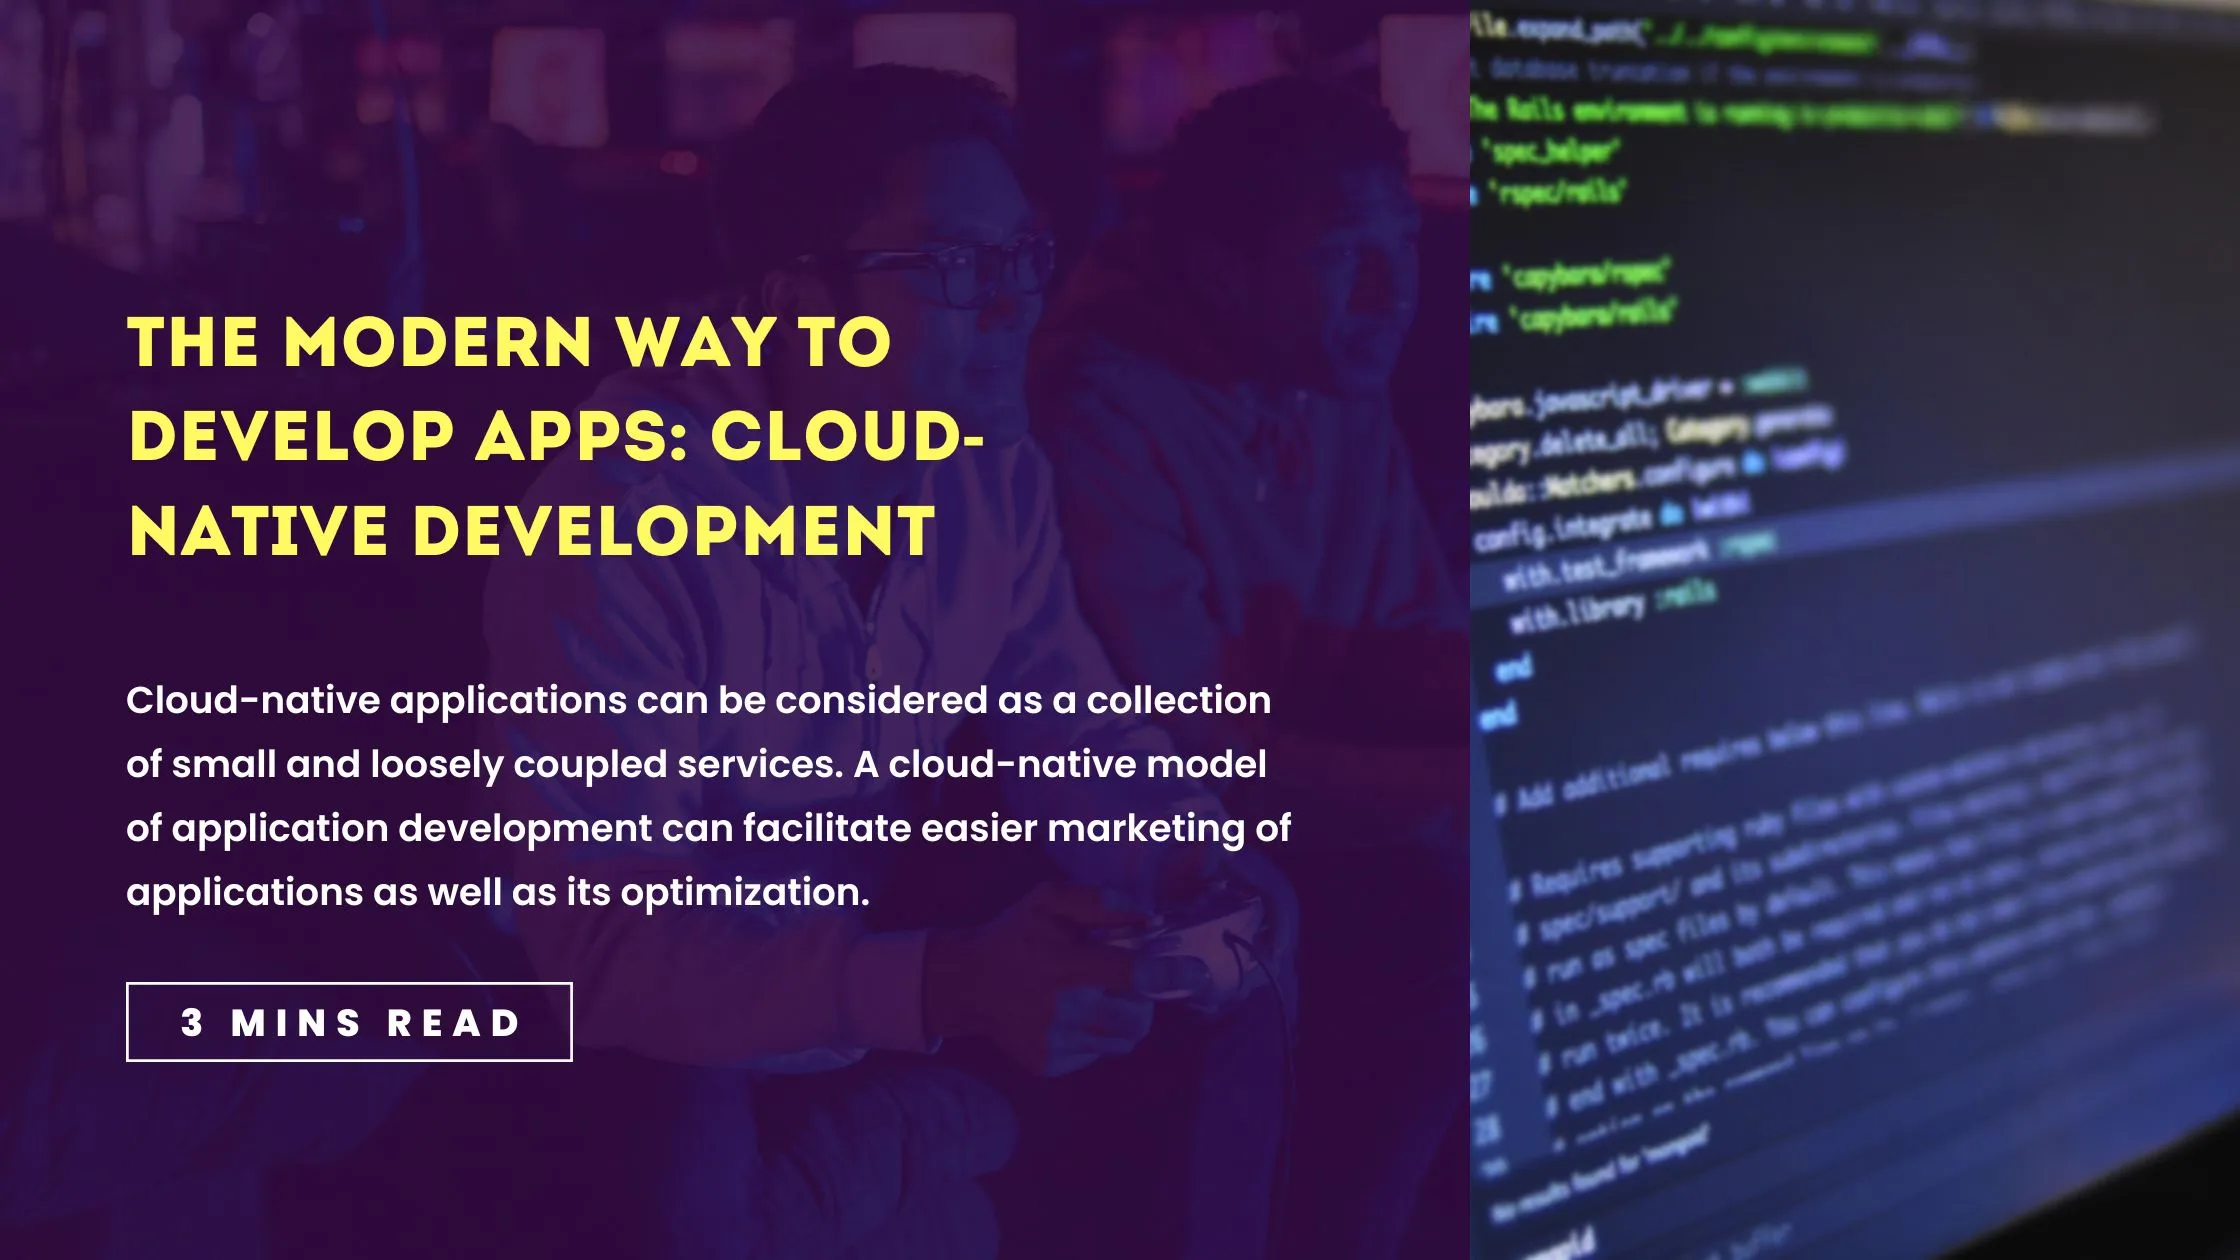This screenshot has height=1260, width=2240.
Task: Click the 'capybara/rspec' code line
Action: coord(1588,275)
